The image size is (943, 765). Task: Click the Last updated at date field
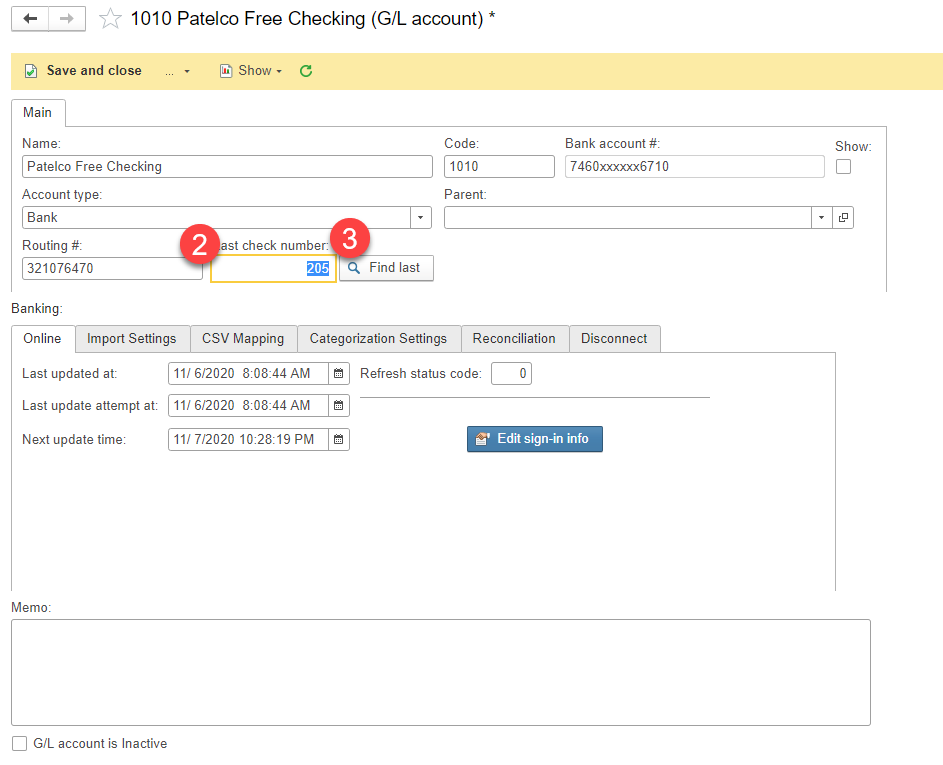(248, 373)
